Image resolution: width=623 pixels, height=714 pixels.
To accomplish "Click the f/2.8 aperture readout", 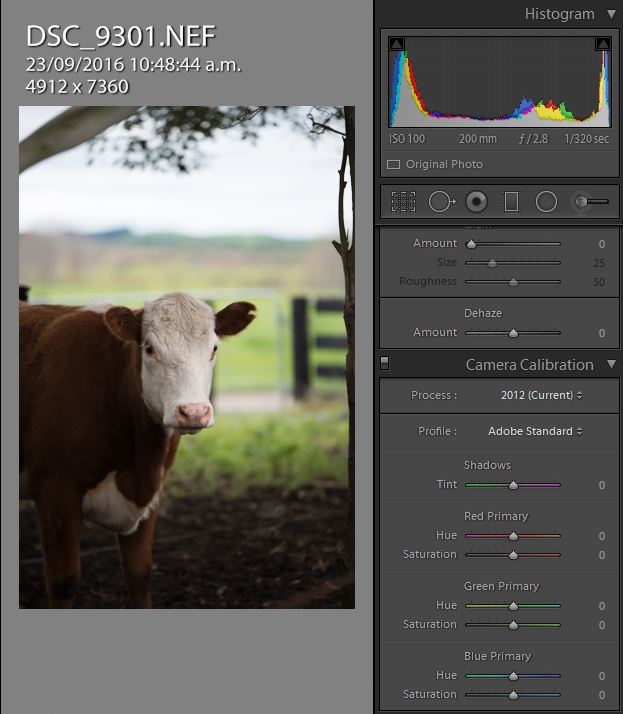I will tap(533, 139).
